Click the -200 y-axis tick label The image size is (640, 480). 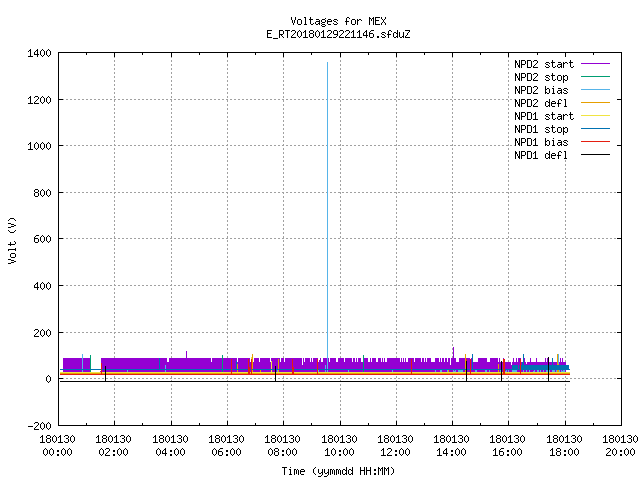pyautogui.click(x=39, y=426)
